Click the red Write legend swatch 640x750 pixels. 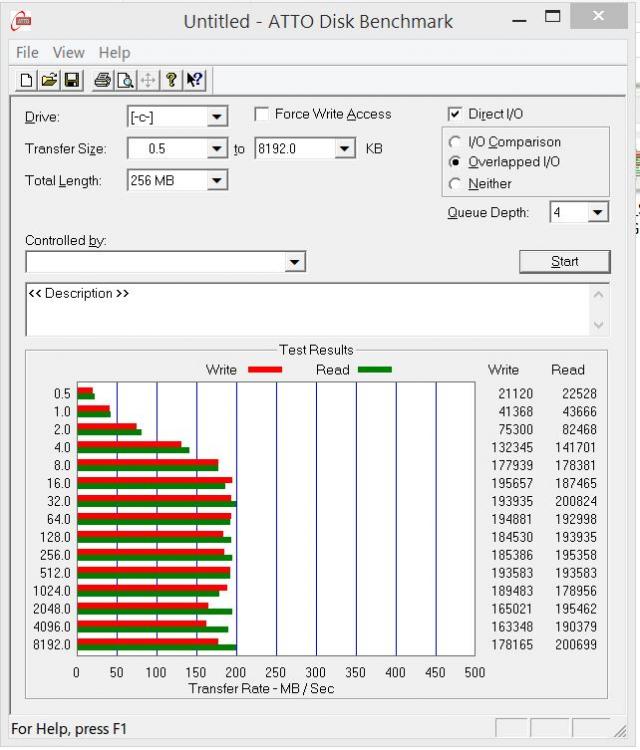click(265, 370)
